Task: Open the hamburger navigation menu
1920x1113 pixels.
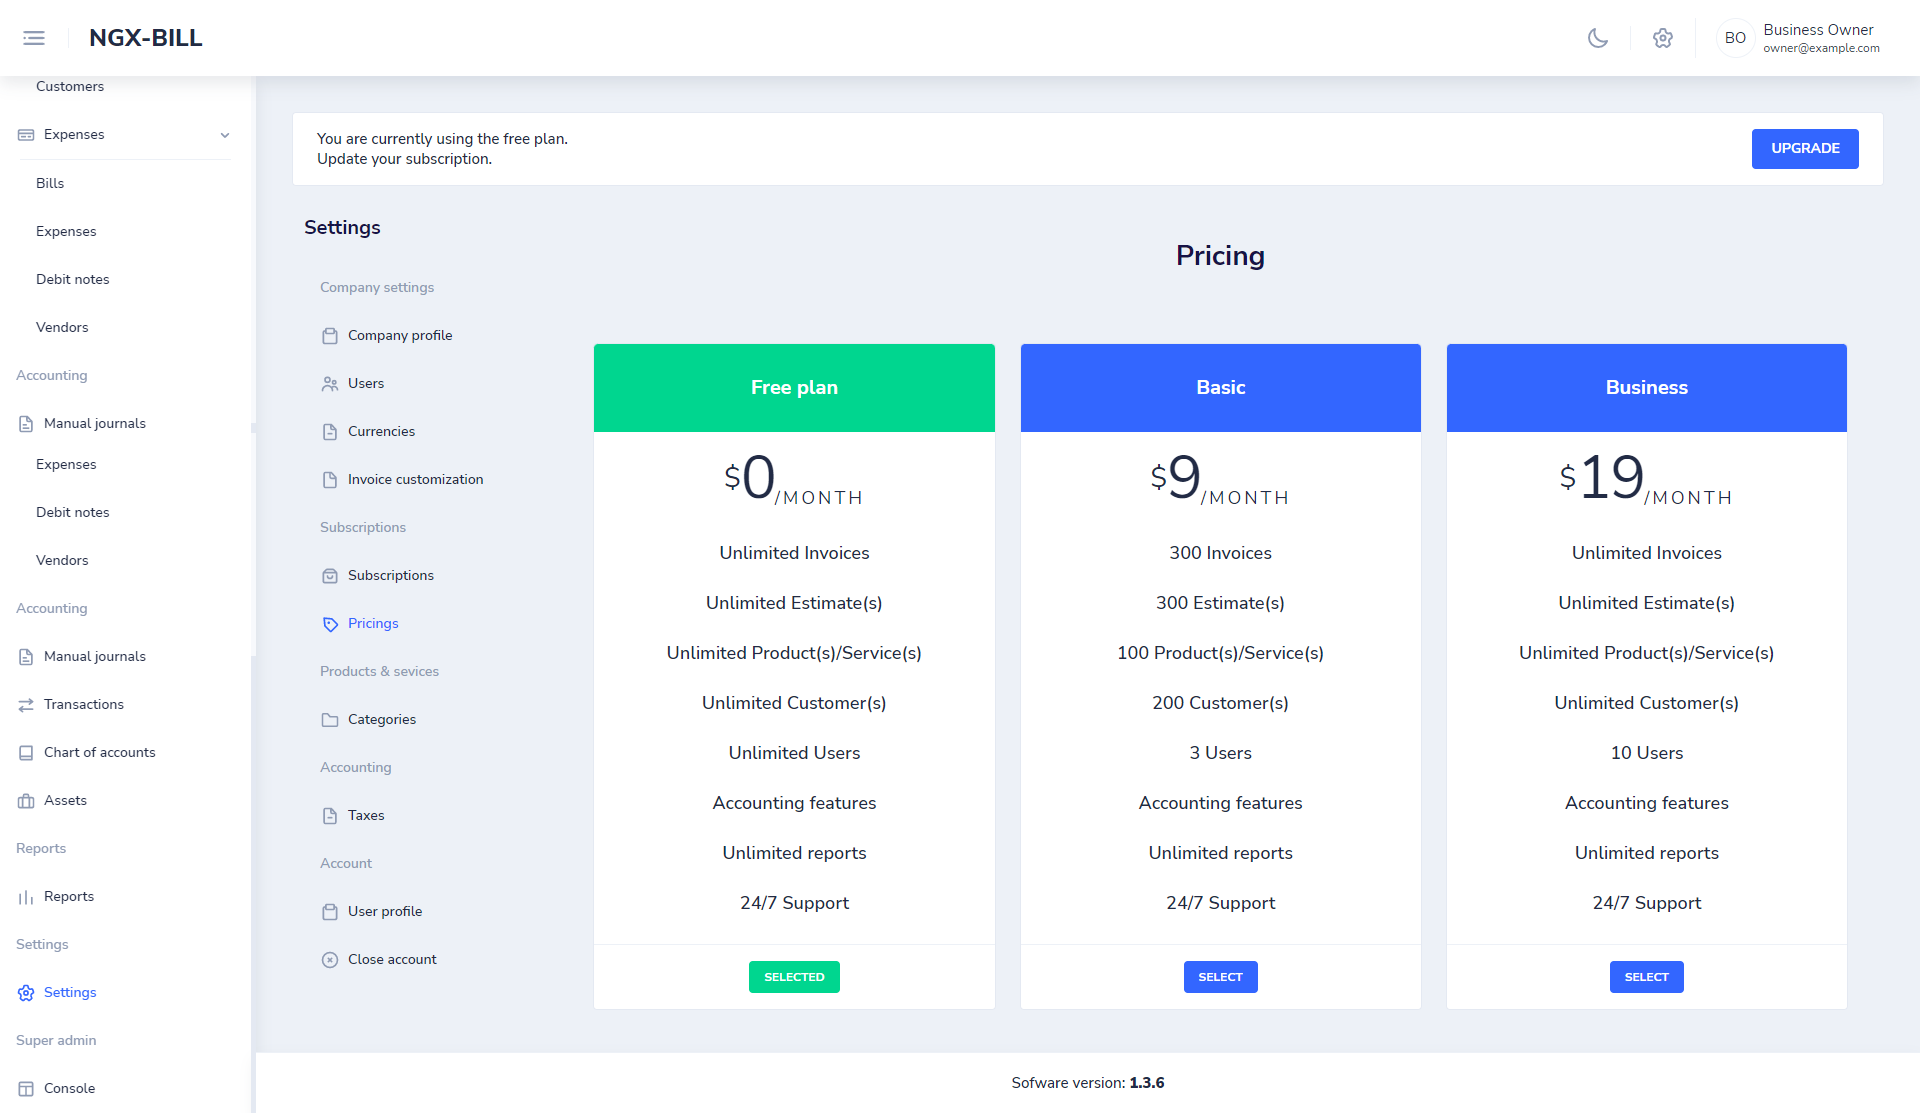Action: [x=33, y=37]
